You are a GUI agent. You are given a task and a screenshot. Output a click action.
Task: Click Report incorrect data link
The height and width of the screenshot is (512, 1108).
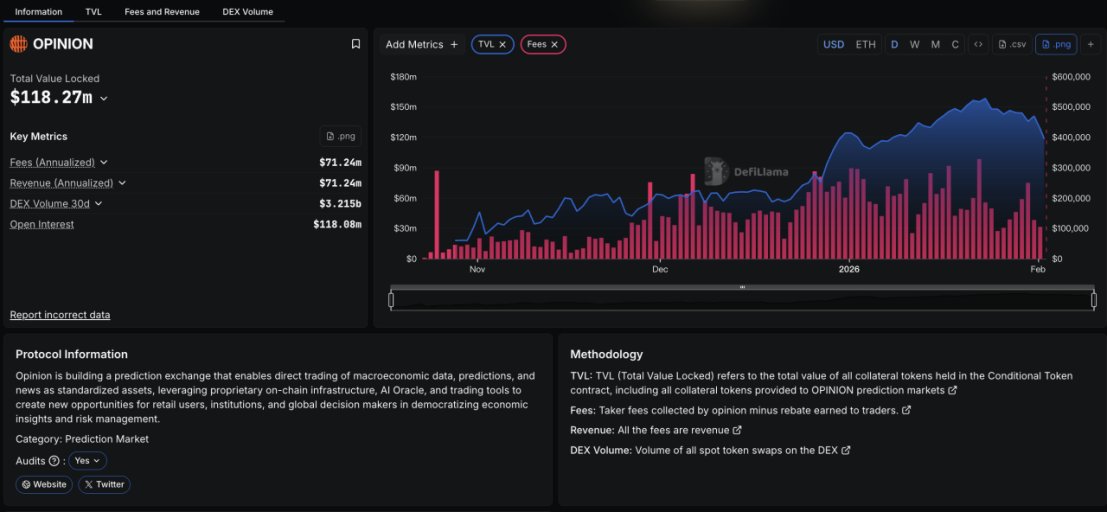click(60, 315)
